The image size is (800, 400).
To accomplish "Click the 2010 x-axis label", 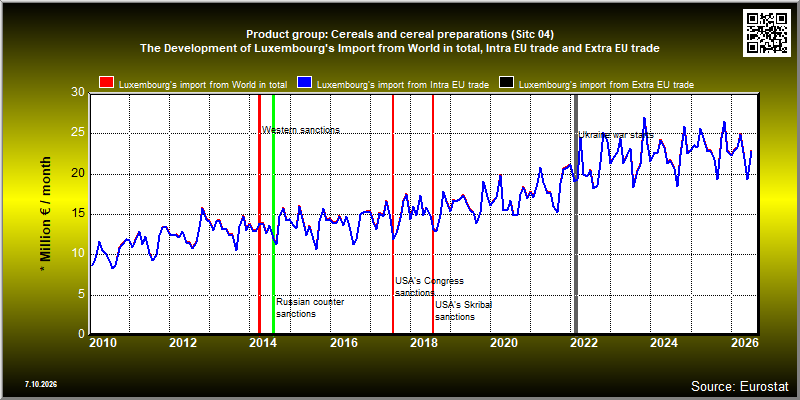I will pos(103,342).
